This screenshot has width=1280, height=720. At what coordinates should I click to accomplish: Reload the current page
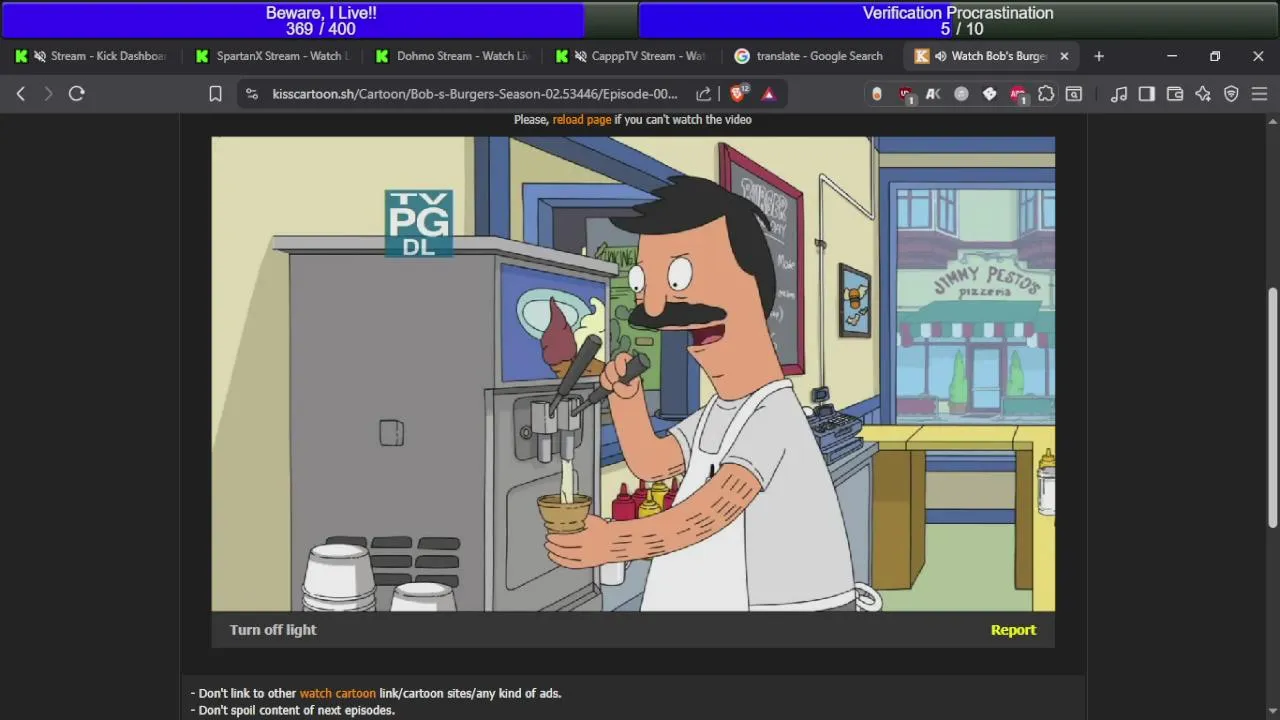(x=77, y=94)
